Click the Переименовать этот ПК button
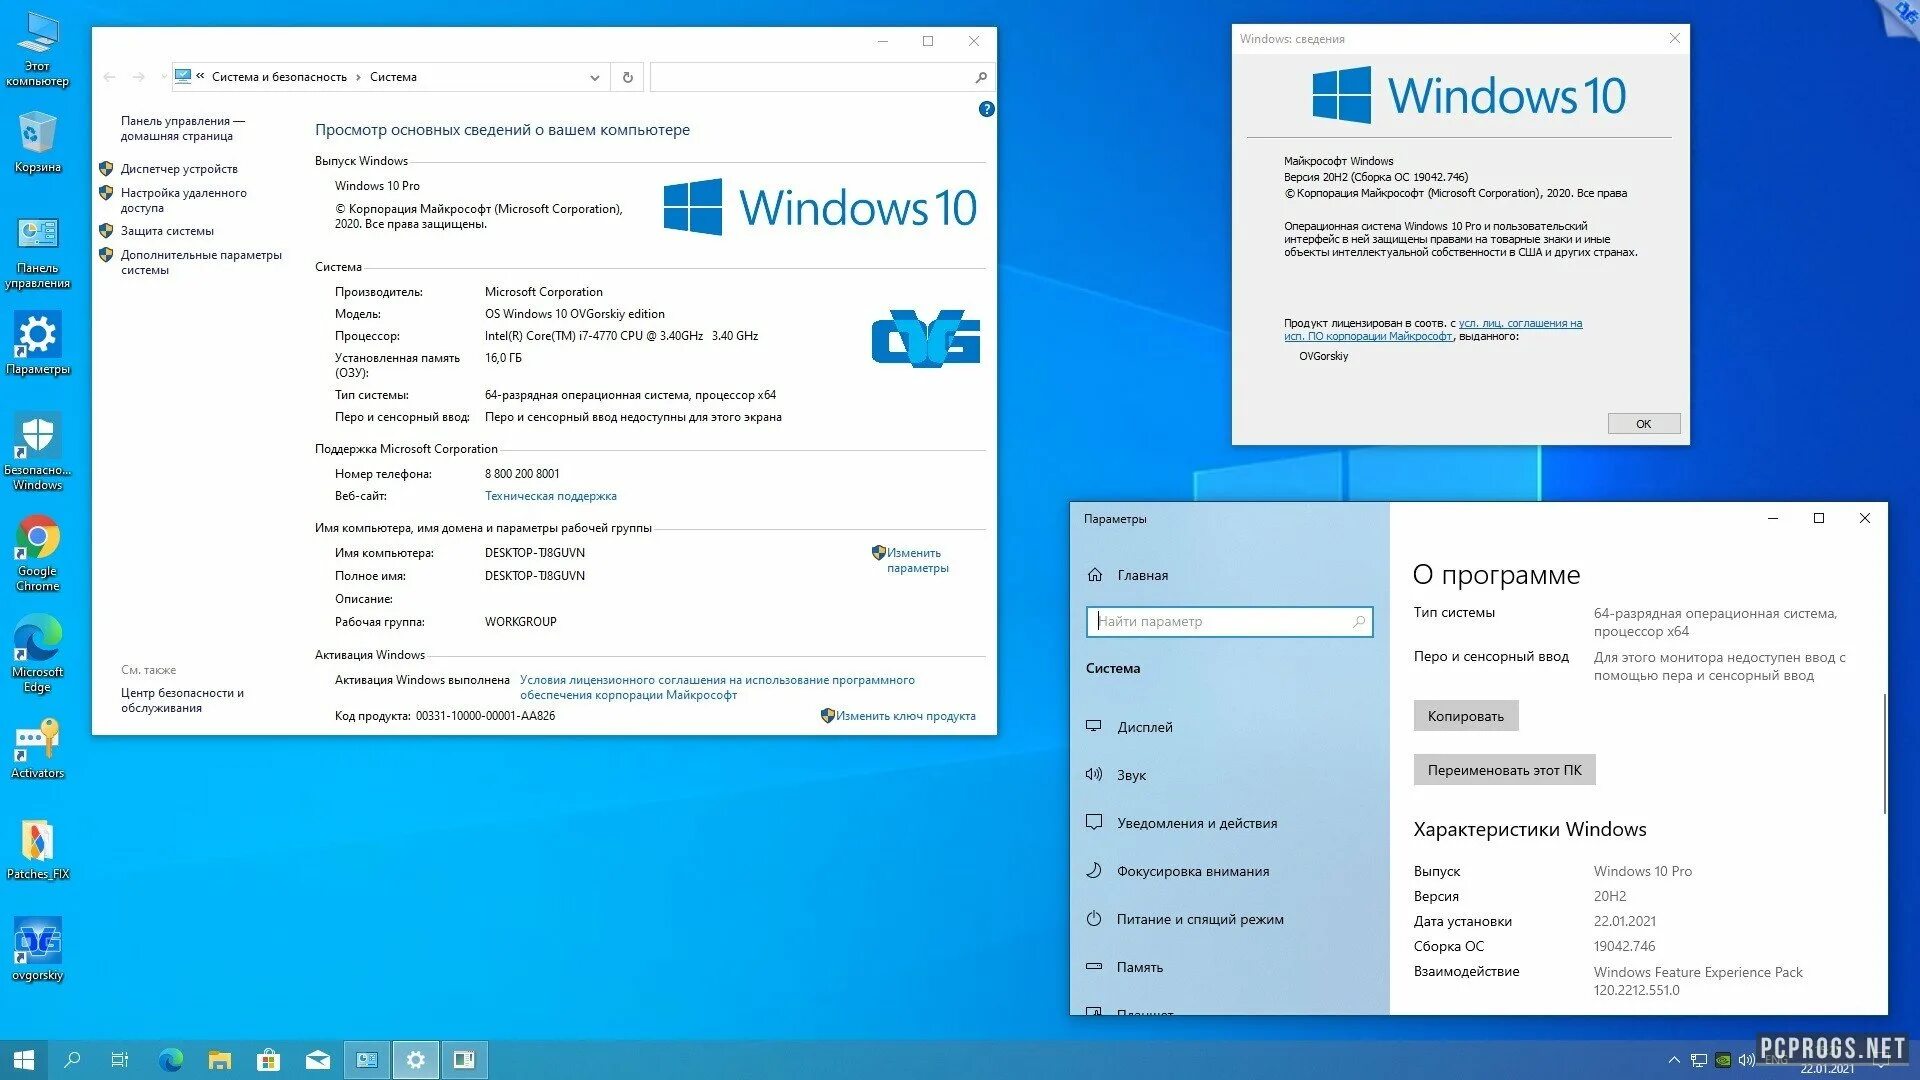 (x=1504, y=770)
